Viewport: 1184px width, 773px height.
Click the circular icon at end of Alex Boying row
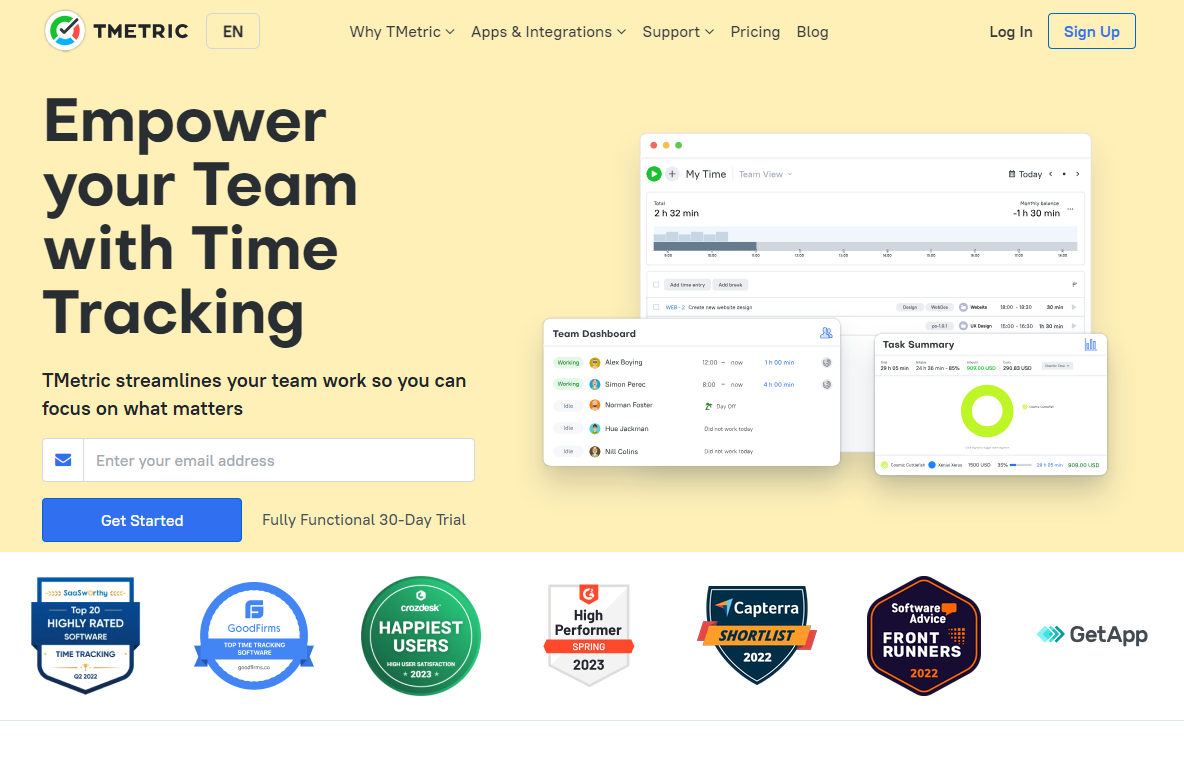[827, 362]
